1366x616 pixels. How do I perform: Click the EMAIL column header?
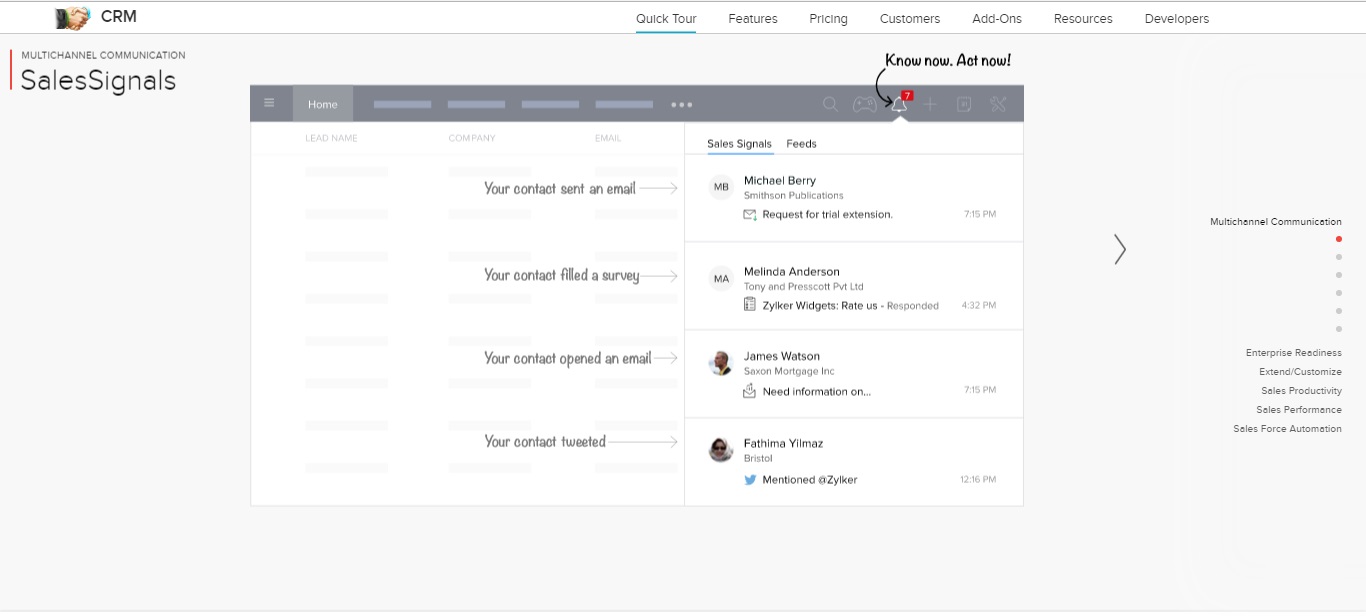[608, 138]
